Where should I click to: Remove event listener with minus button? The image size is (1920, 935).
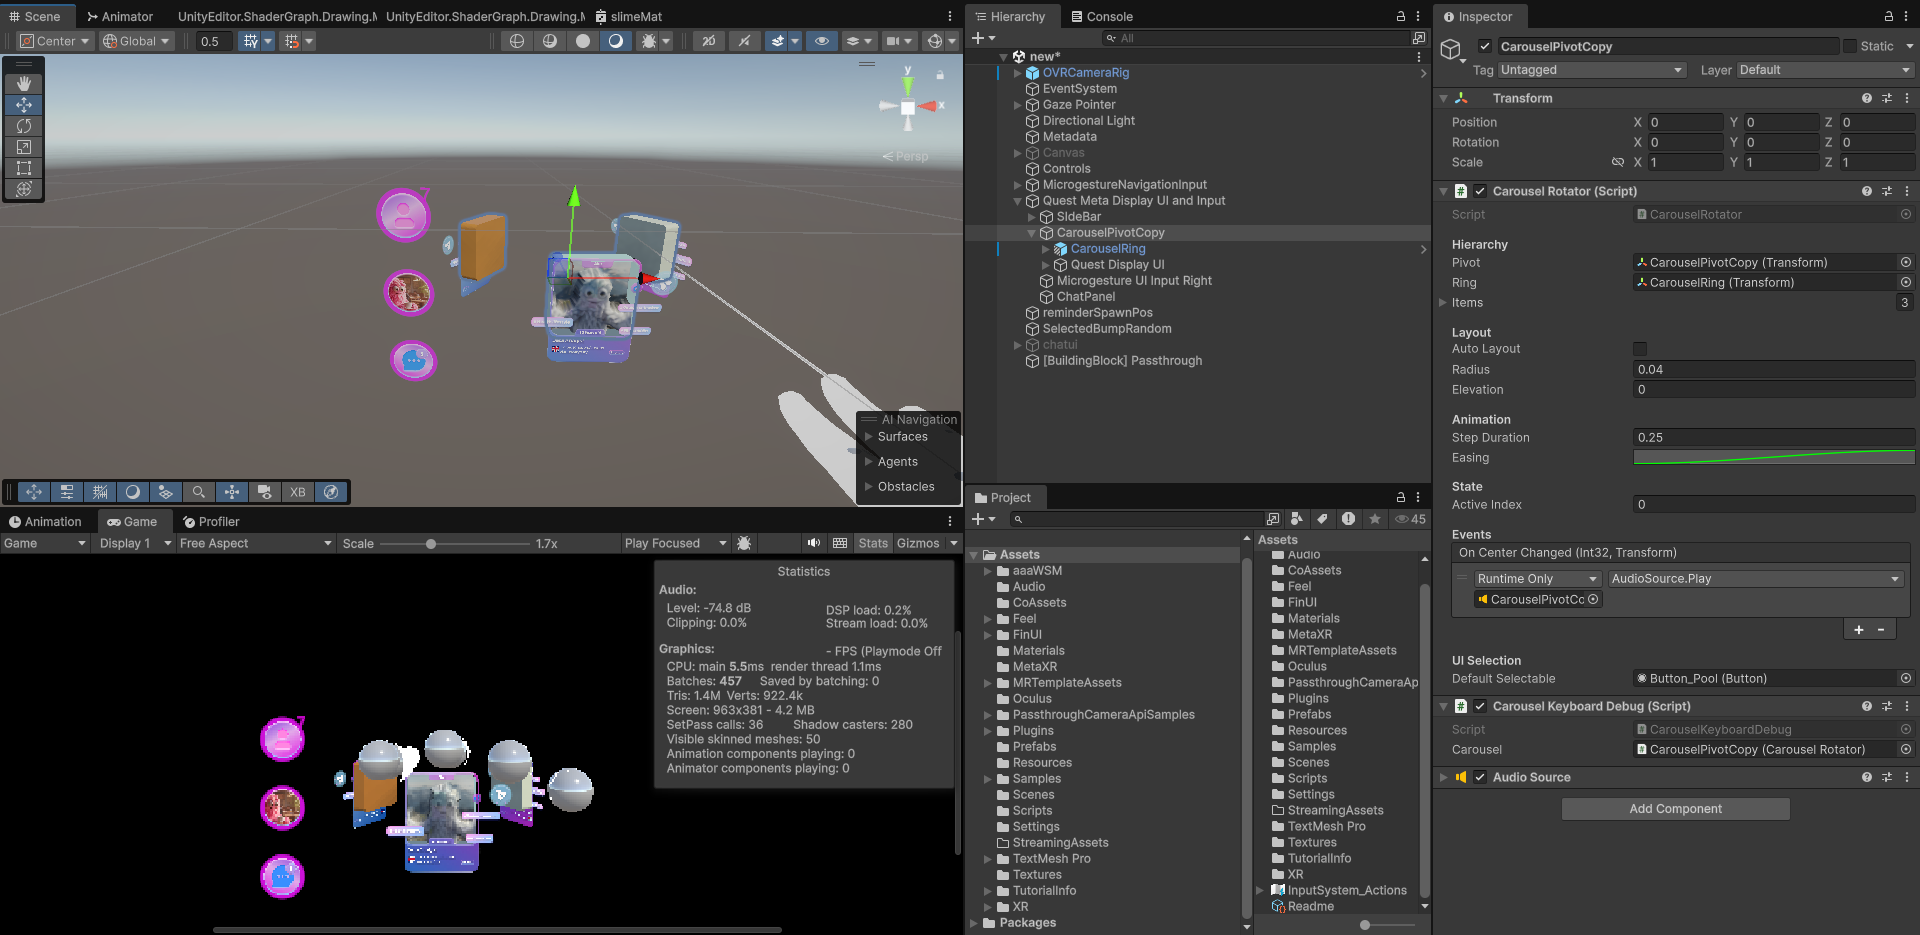[x=1881, y=630]
